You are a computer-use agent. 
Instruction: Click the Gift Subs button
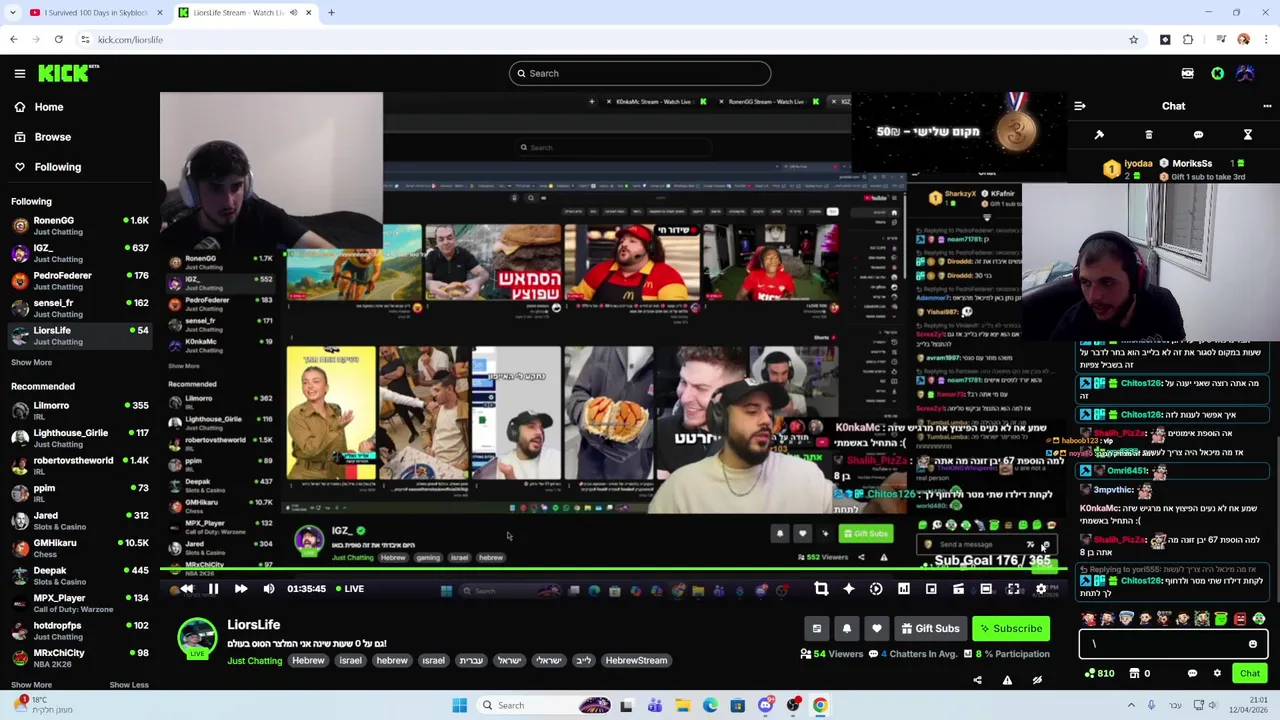(x=930, y=629)
